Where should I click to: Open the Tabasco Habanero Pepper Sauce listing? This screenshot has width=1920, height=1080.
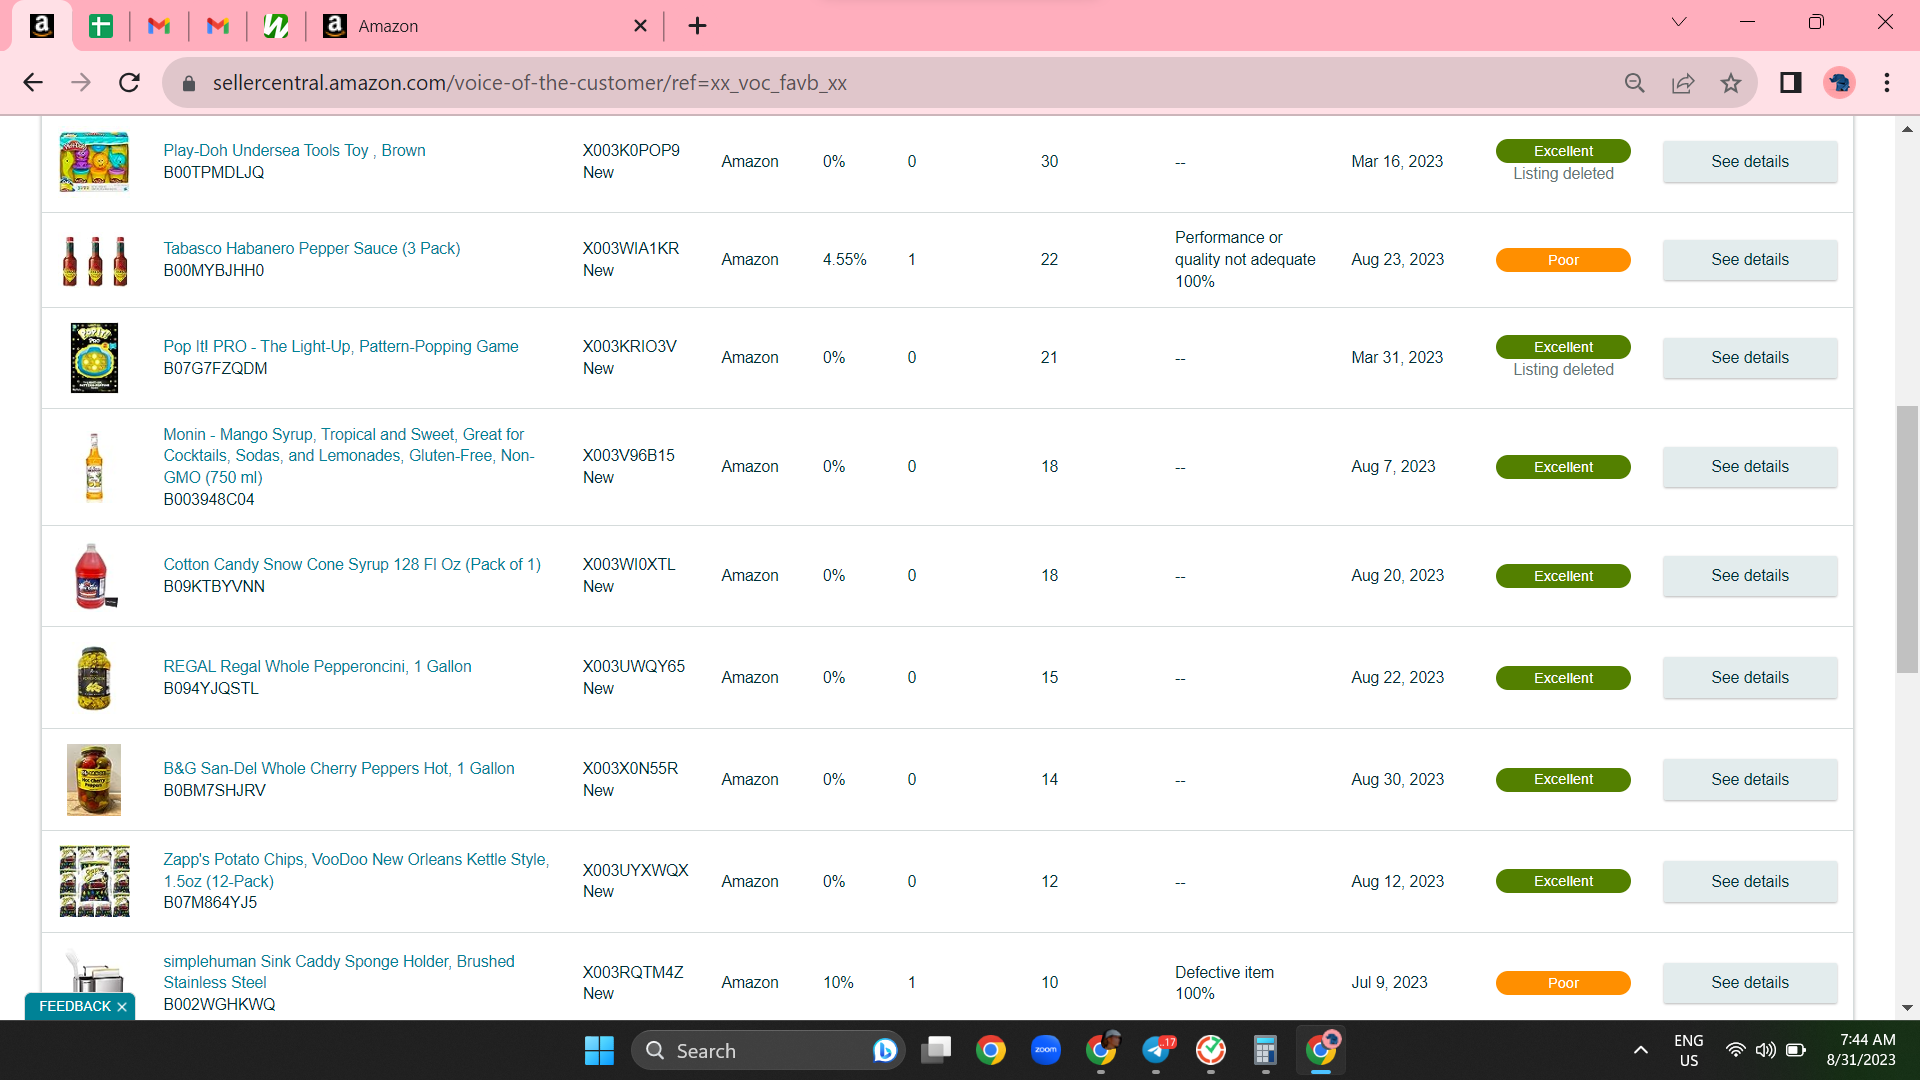point(312,248)
